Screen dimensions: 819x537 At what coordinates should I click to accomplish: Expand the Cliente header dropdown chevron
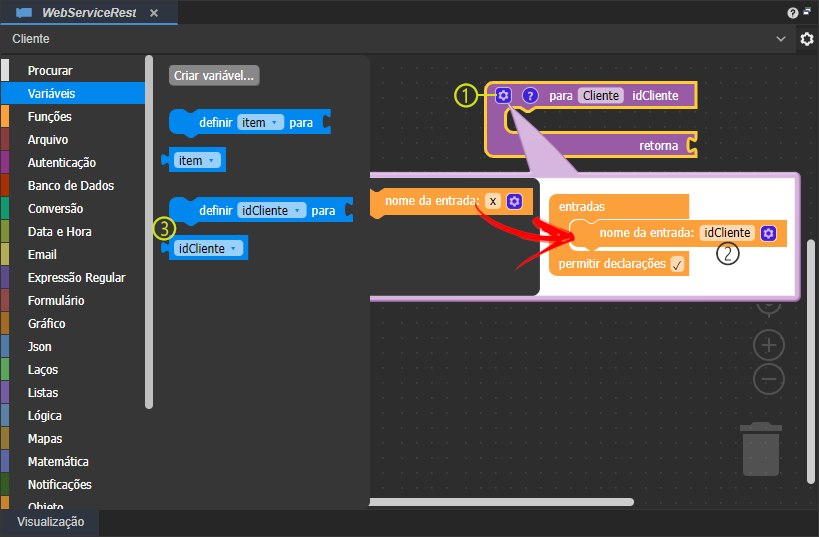click(781, 39)
